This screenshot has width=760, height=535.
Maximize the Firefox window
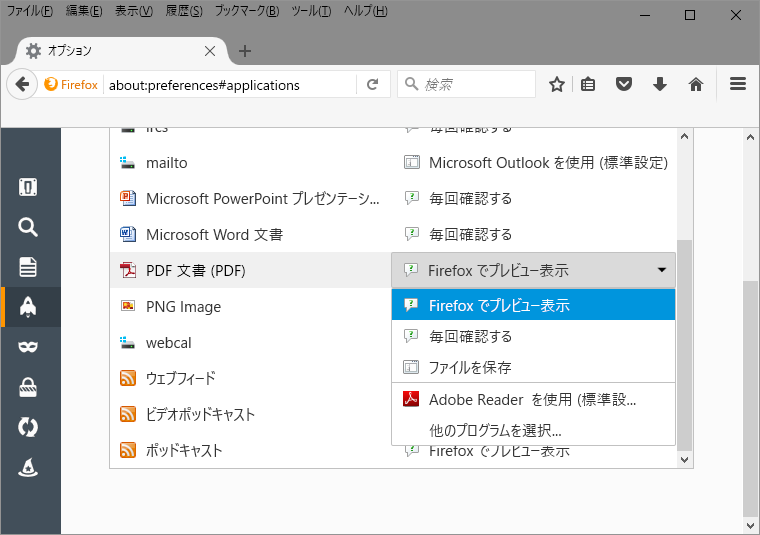690,15
